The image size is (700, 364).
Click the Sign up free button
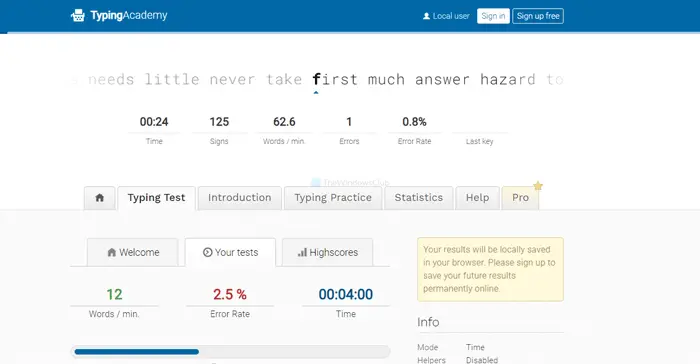(x=538, y=16)
